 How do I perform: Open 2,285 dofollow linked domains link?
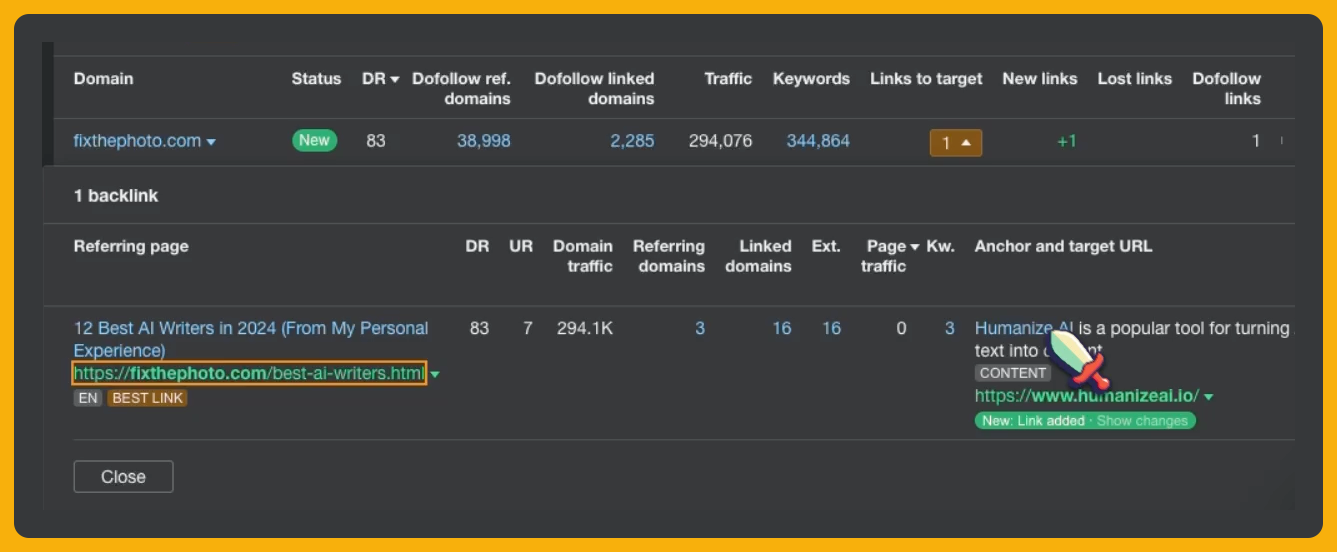click(x=633, y=141)
